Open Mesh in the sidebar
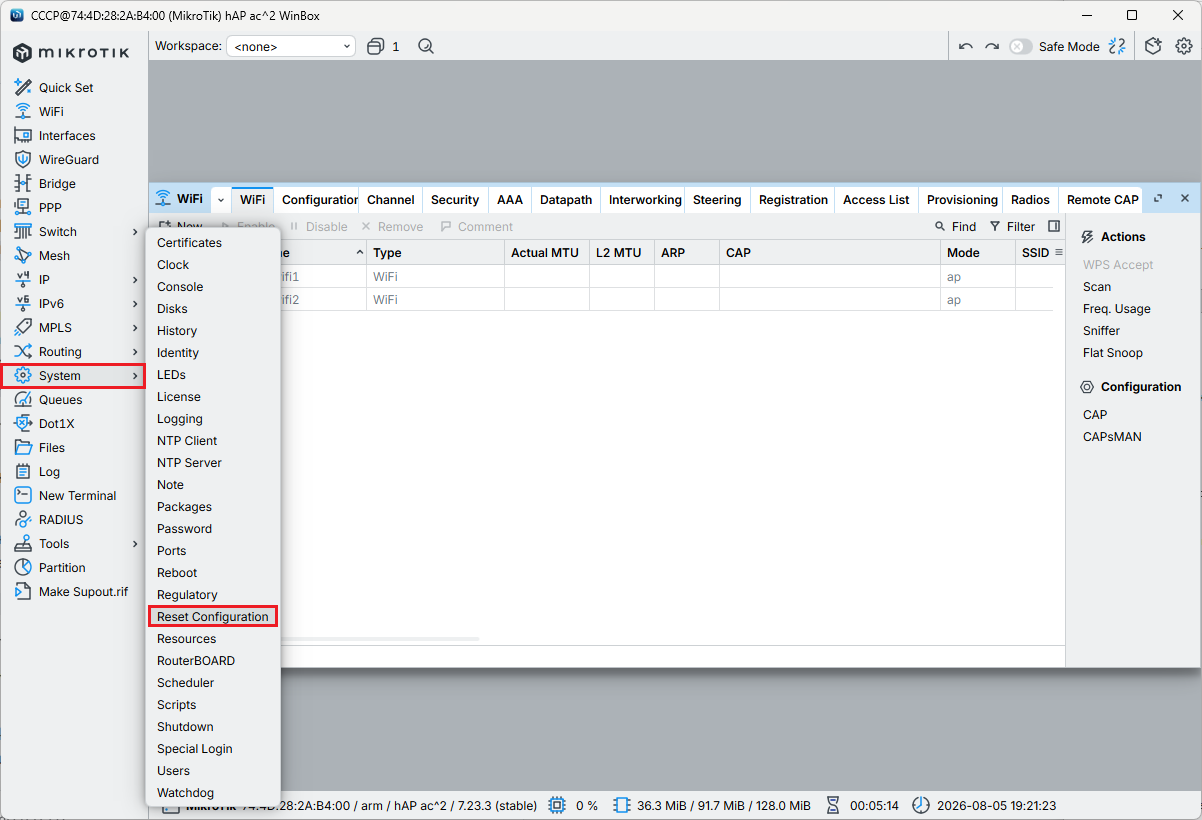The height and width of the screenshot is (820, 1202). pyautogui.click(x=54, y=256)
